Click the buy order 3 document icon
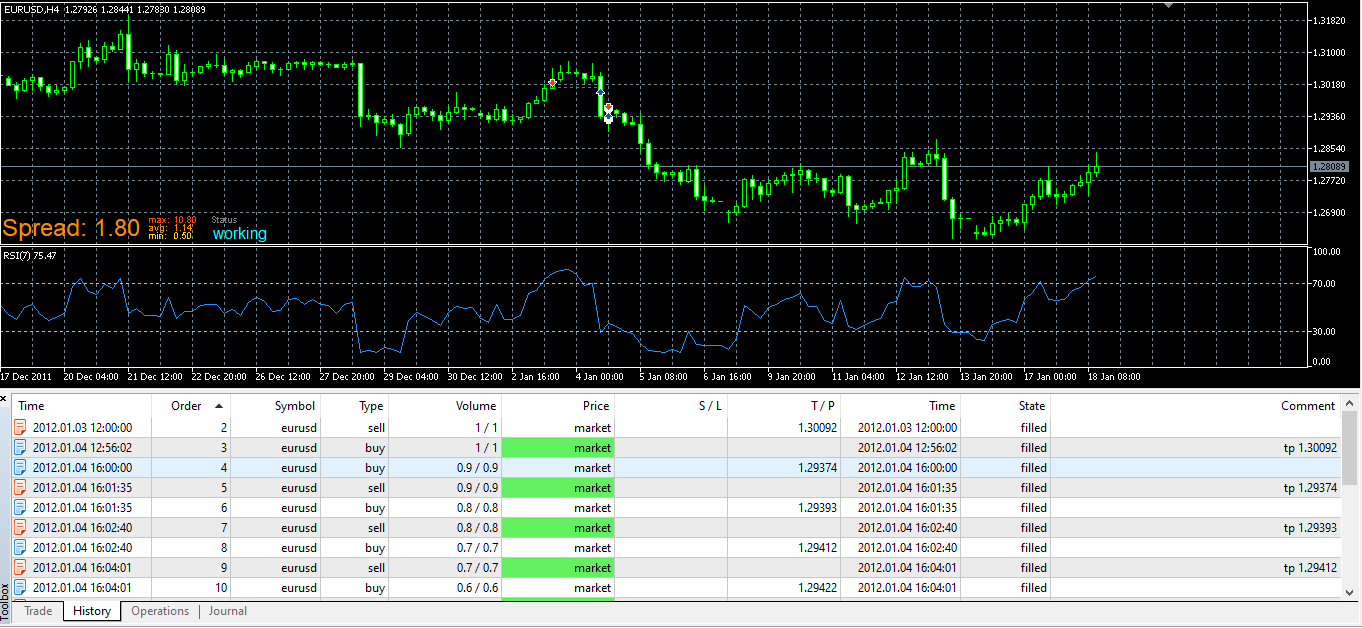 pos(21,448)
